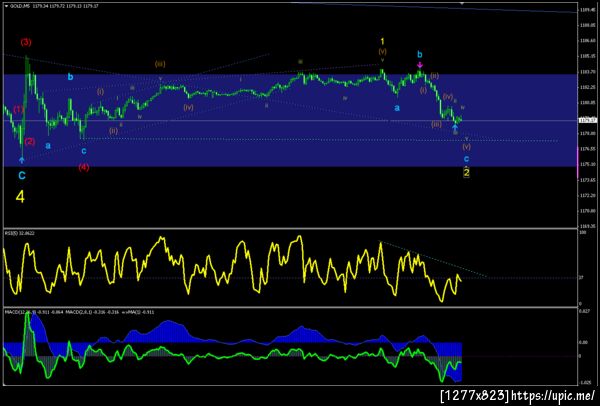Click the RSI level 37 axis label

point(581,278)
